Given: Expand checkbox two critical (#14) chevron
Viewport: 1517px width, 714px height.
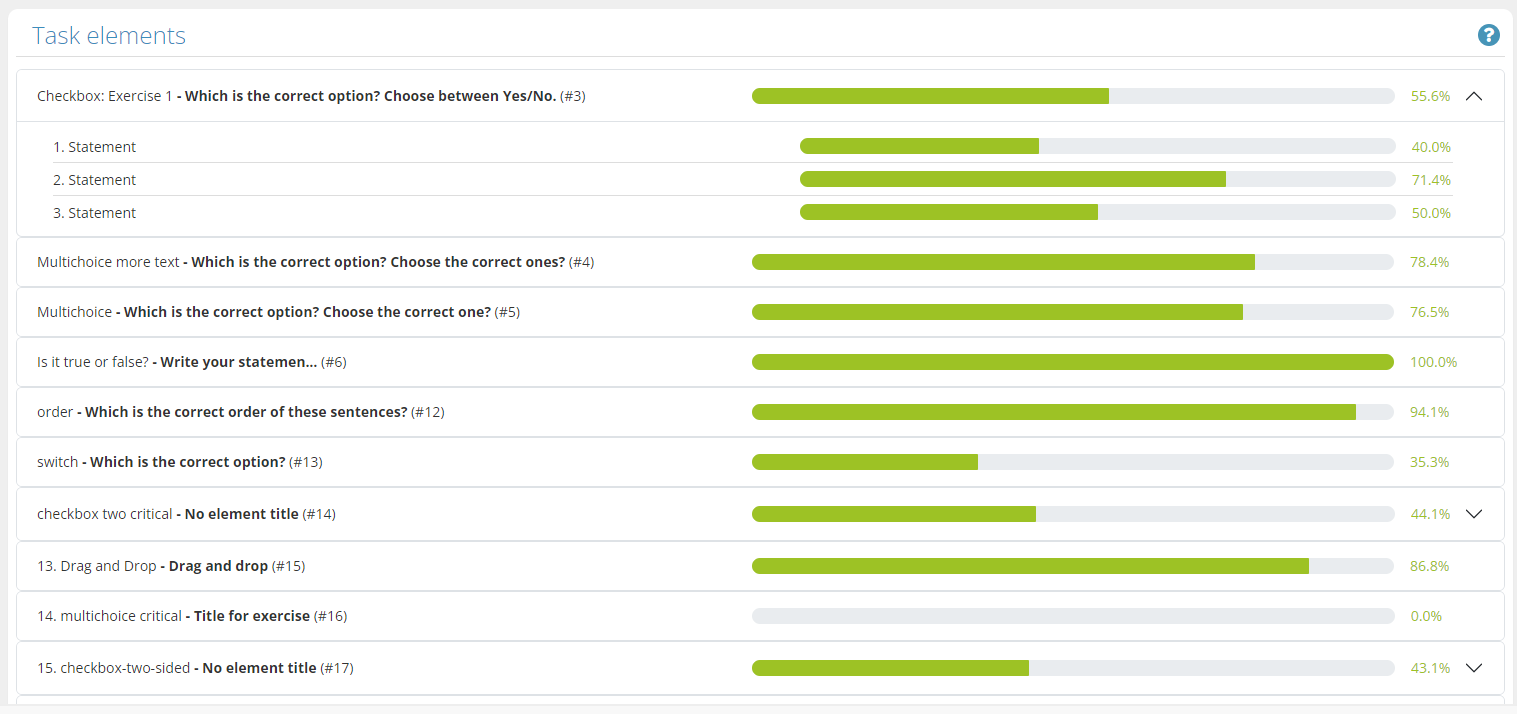Looking at the screenshot, I should click(x=1473, y=514).
